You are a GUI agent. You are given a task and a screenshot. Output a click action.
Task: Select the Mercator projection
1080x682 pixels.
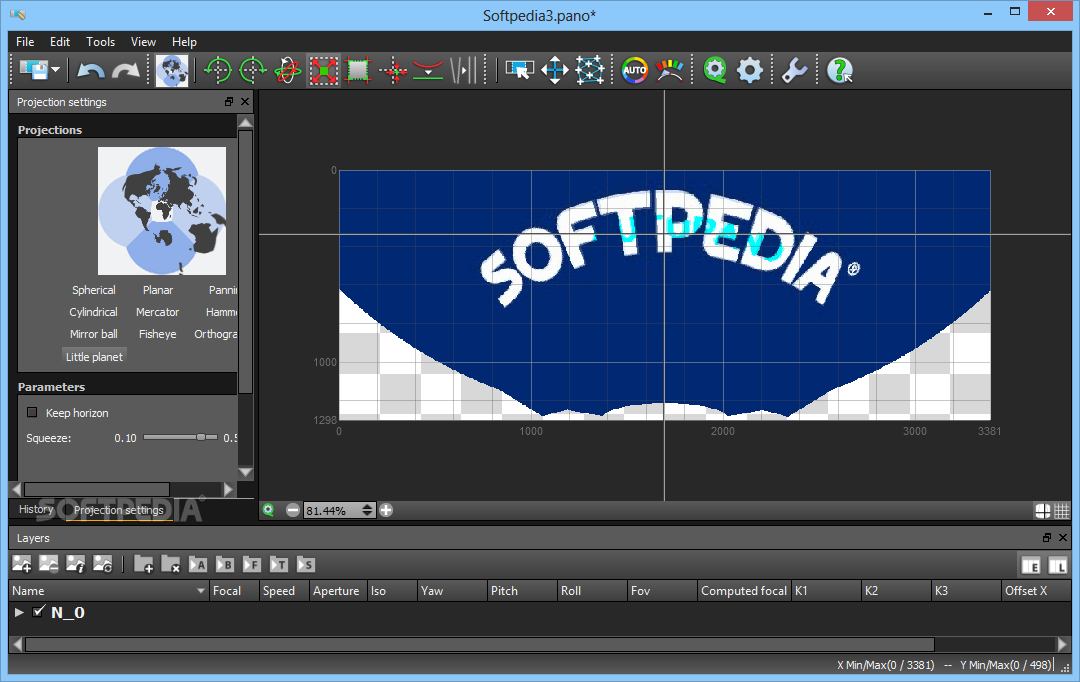[x=157, y=312]
